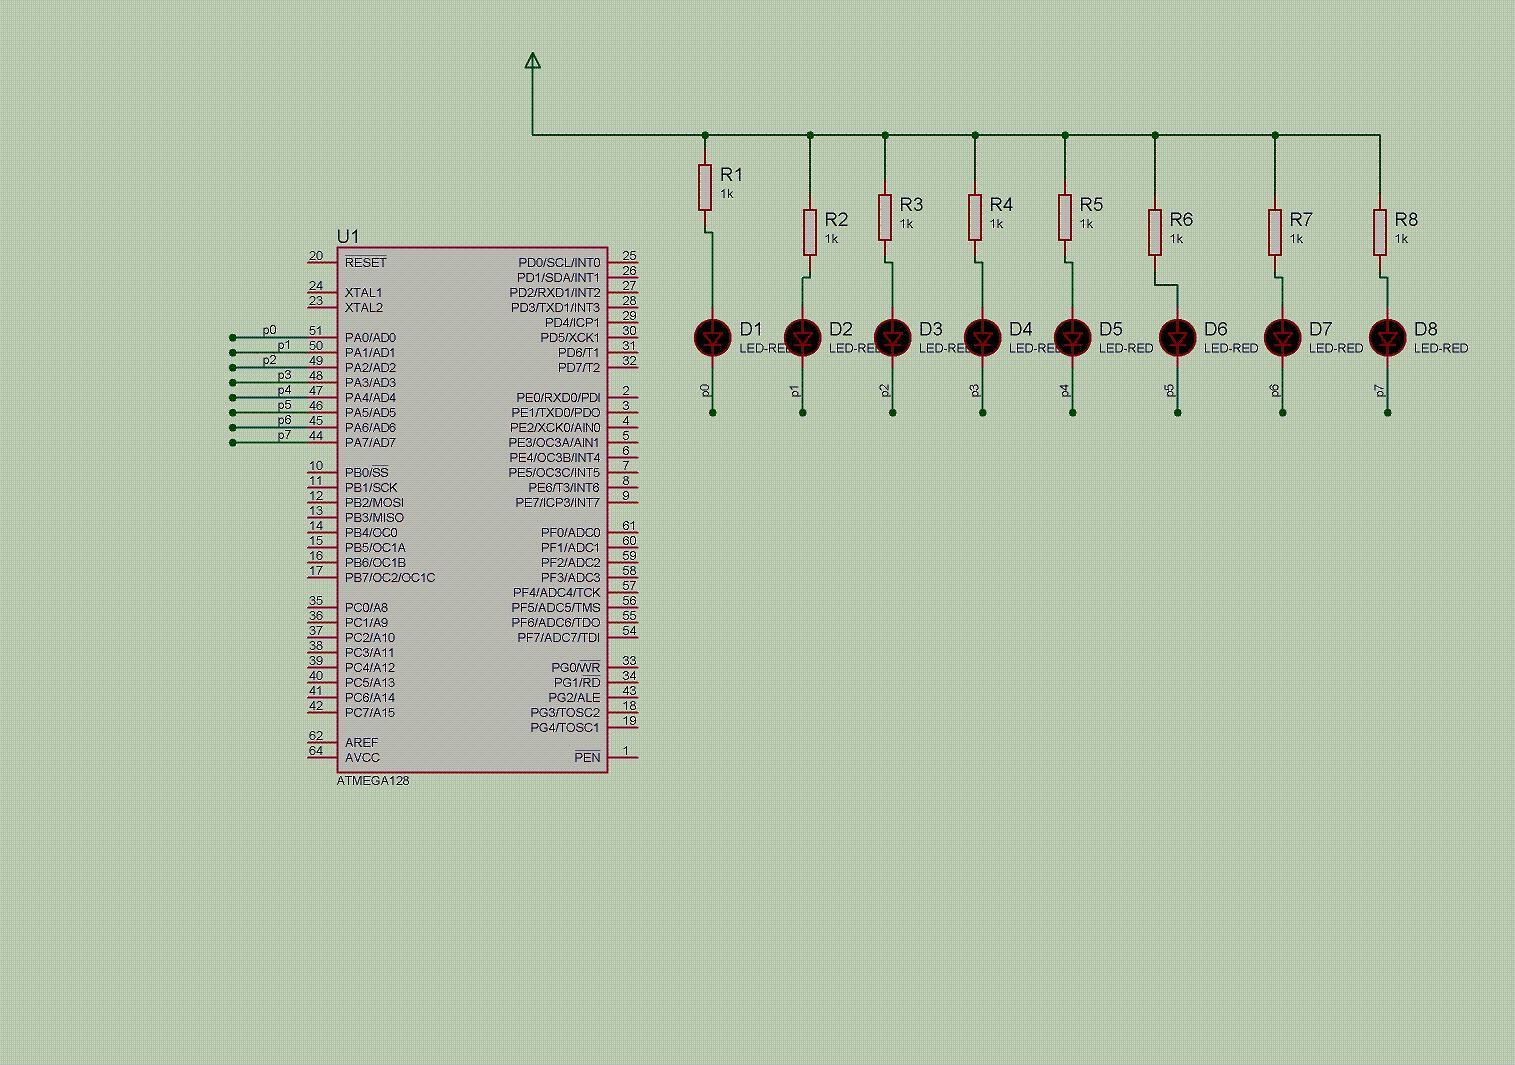Click the 1k value under R3

click(x=907, y=224)
